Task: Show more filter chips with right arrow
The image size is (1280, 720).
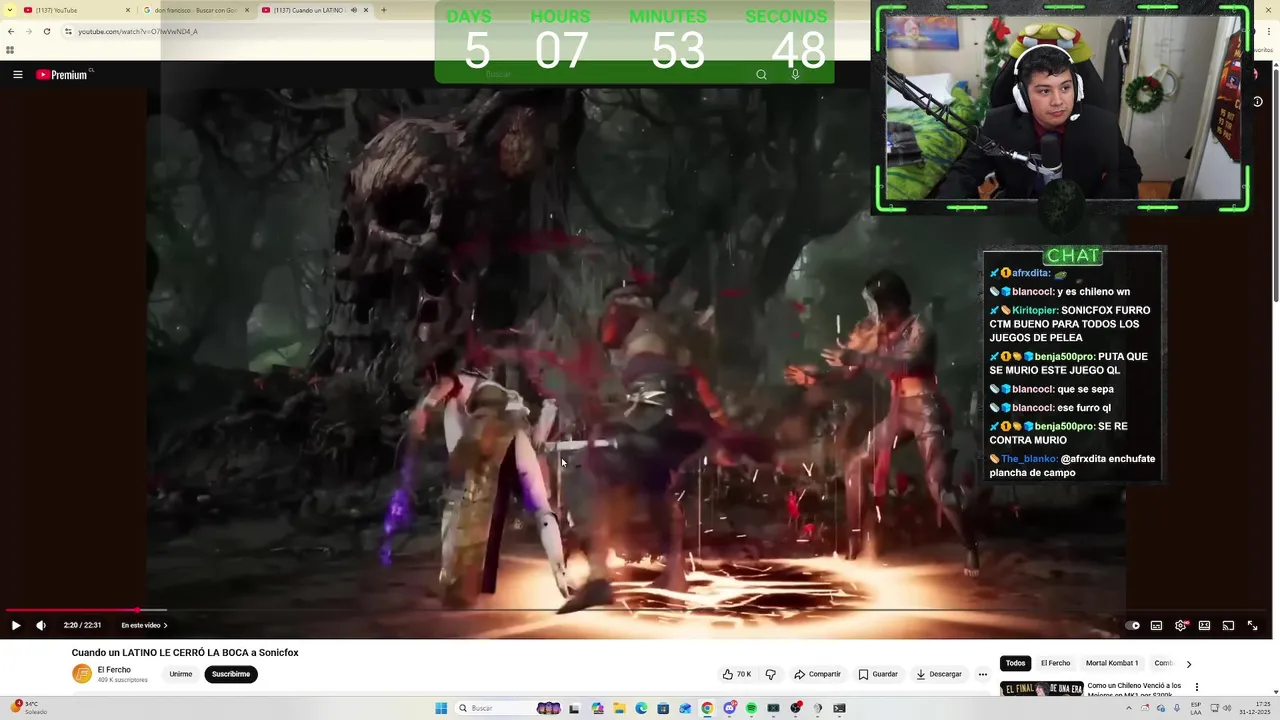Action: coord(1188,664)
